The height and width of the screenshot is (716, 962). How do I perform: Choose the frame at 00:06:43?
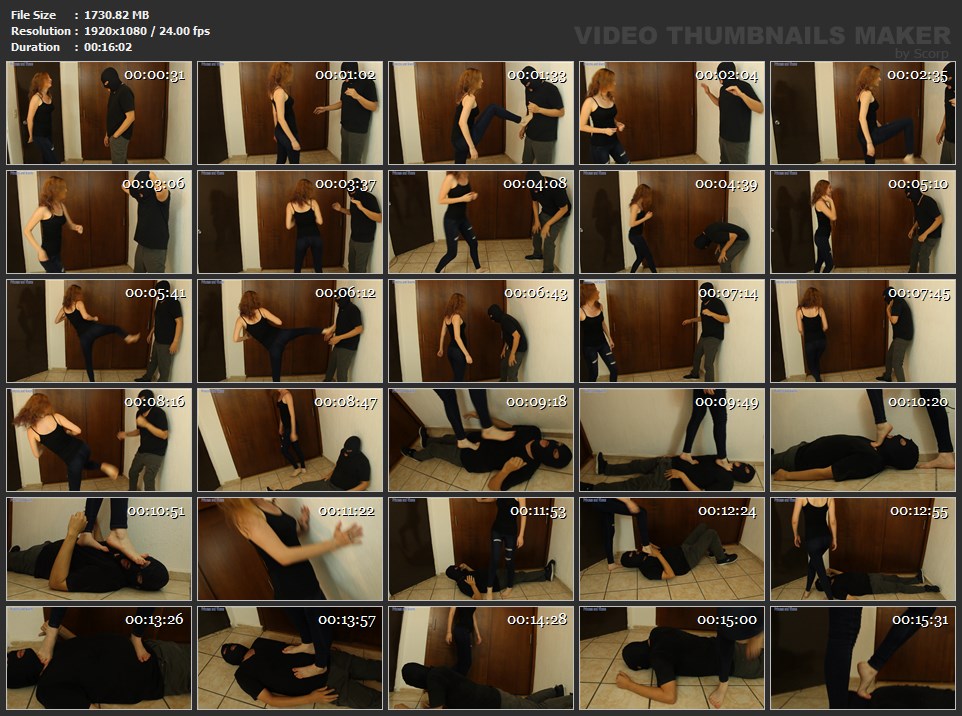coord(481,331)
